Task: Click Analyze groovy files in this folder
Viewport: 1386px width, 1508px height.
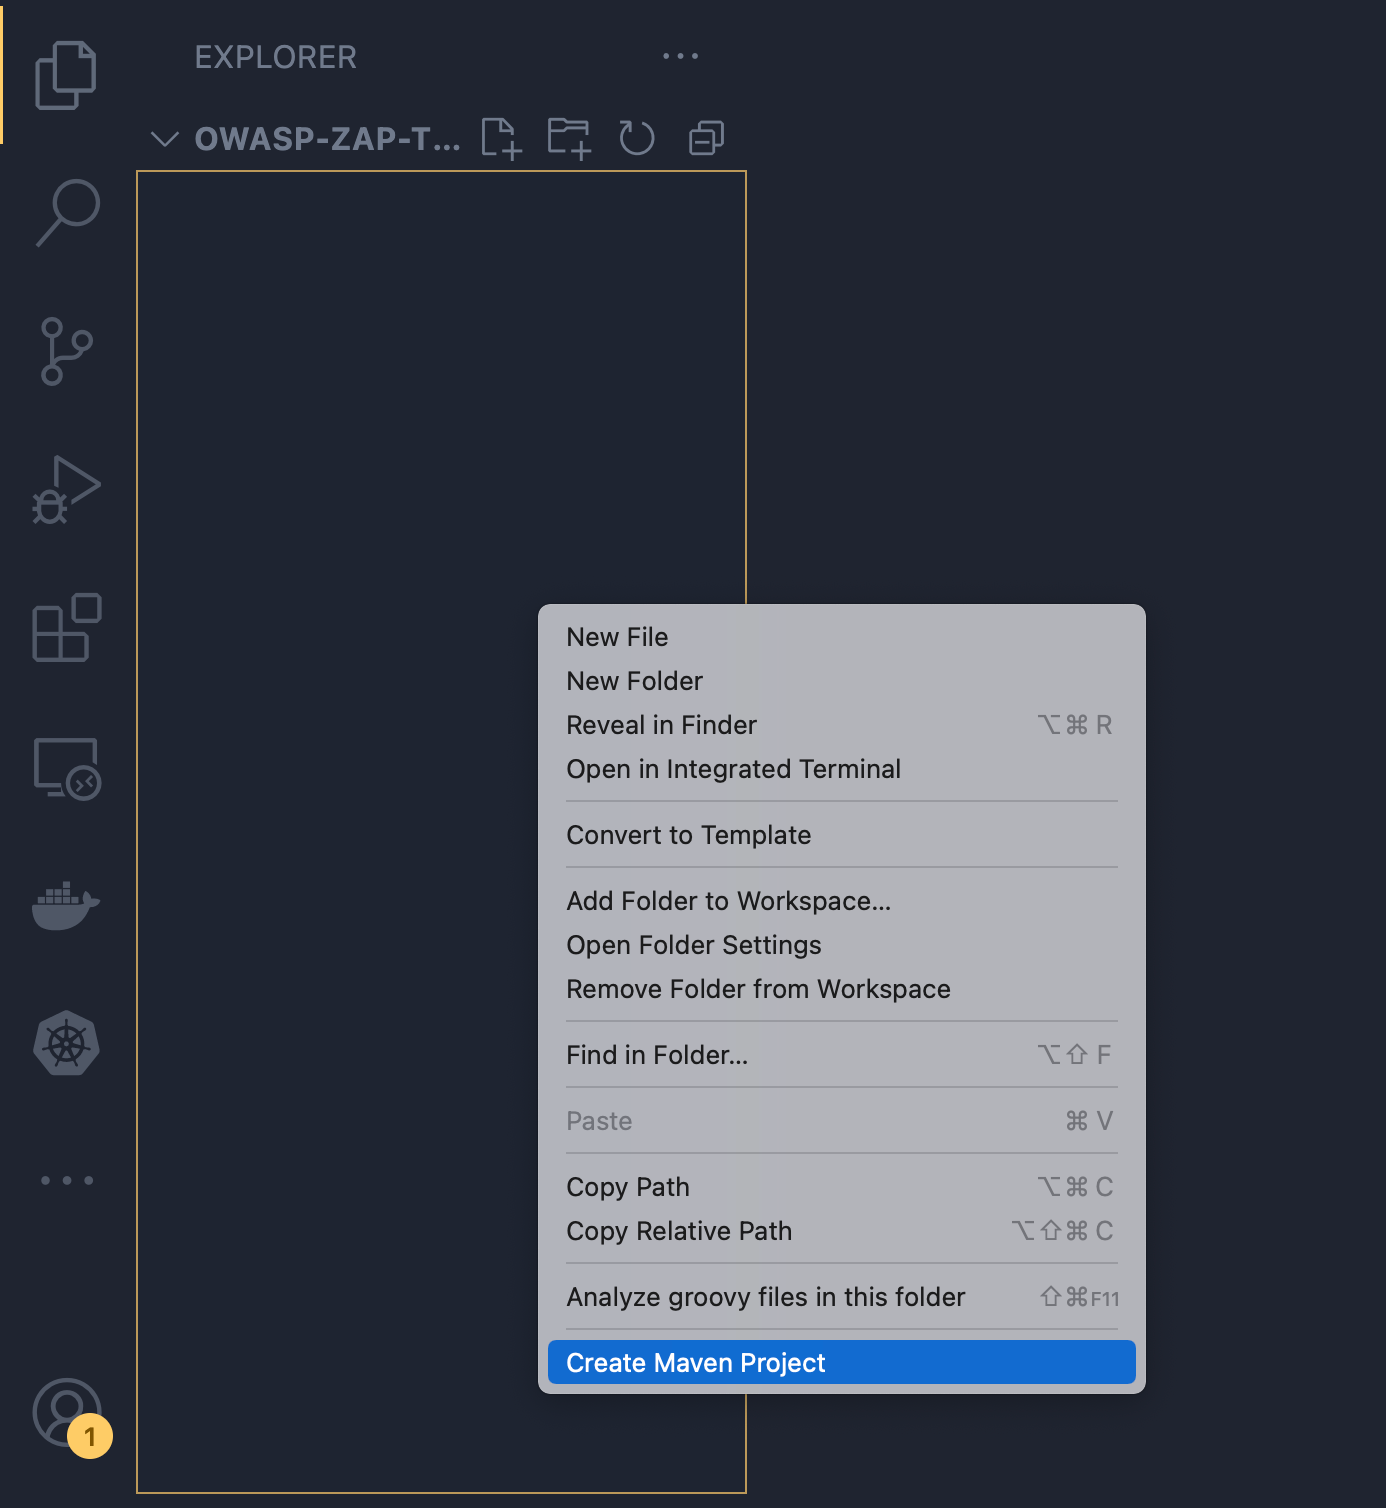Action: 765,1297
